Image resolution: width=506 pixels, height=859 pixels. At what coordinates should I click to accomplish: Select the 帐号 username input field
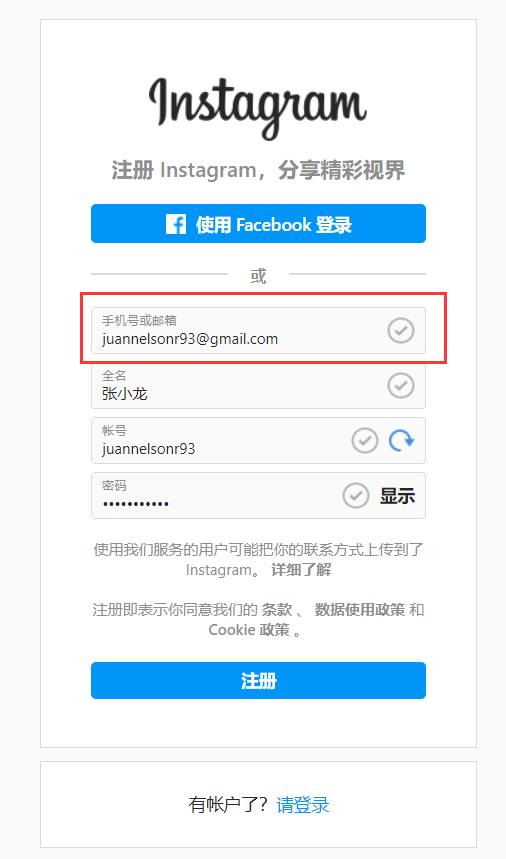(x=258, y=440)
